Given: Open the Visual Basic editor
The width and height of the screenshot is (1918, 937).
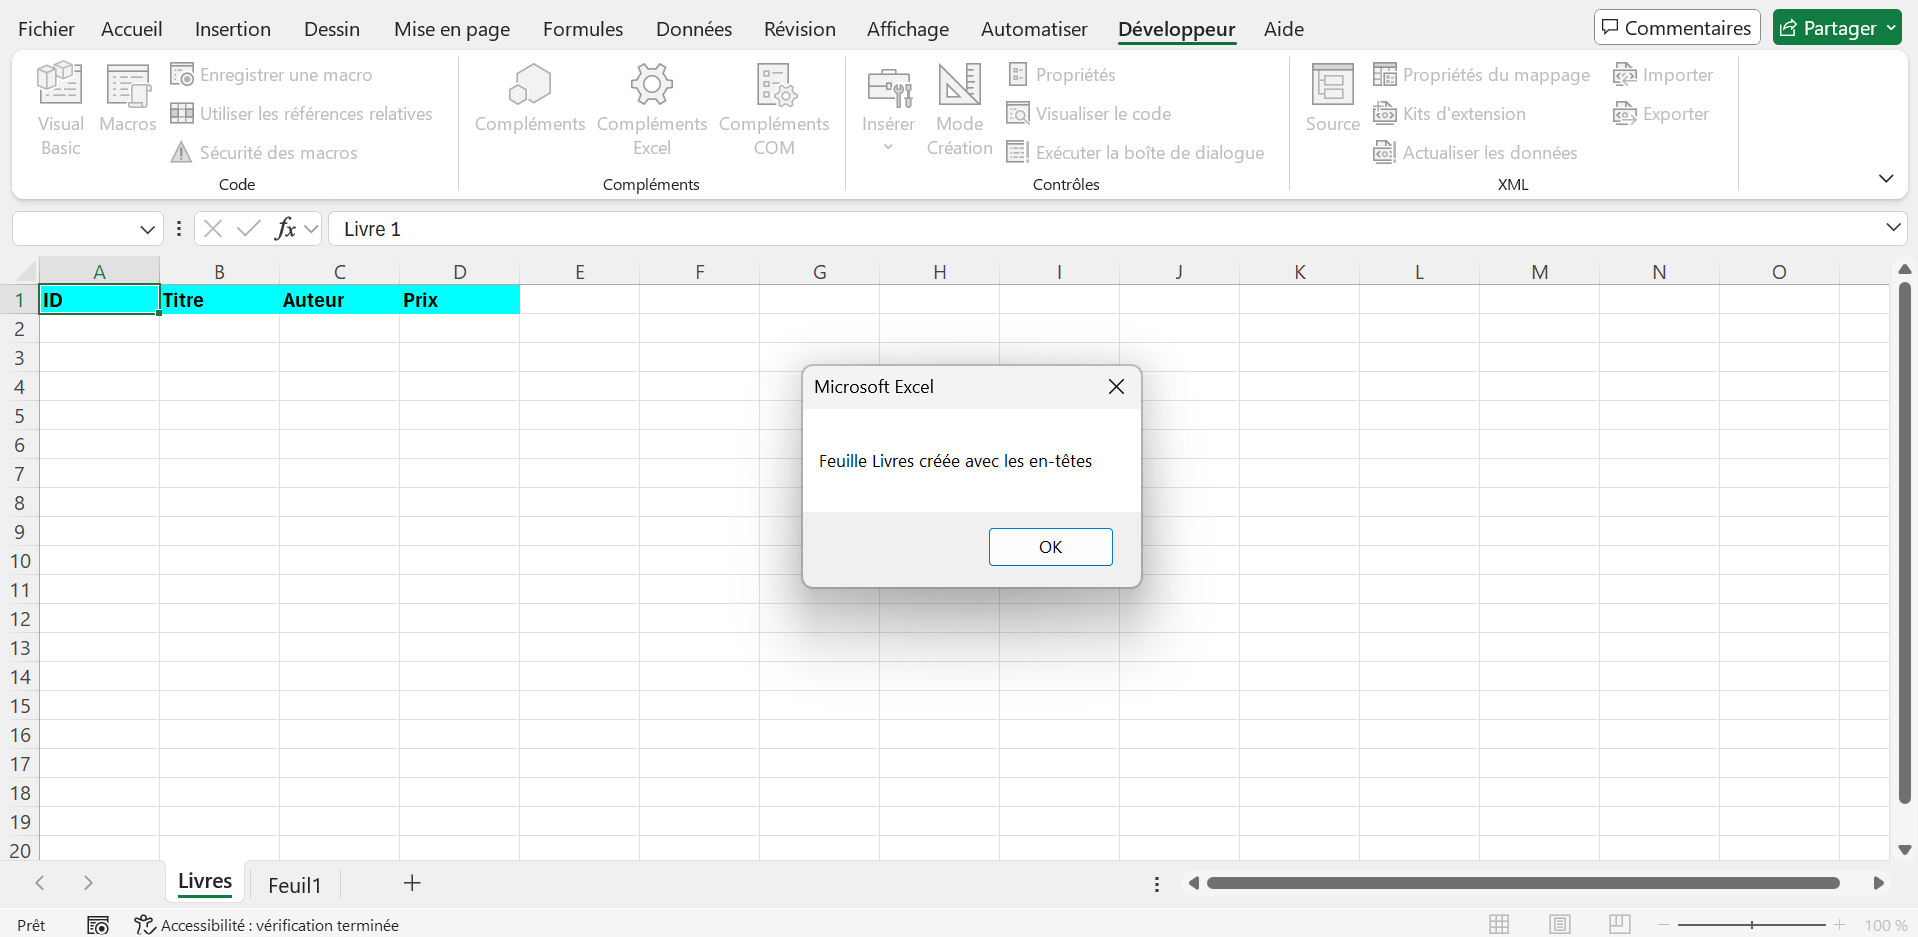Looking at the screenshot, I should (60, 108).
